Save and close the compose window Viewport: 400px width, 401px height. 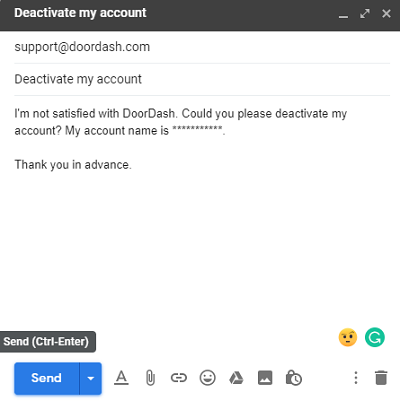tap(386, 14)
